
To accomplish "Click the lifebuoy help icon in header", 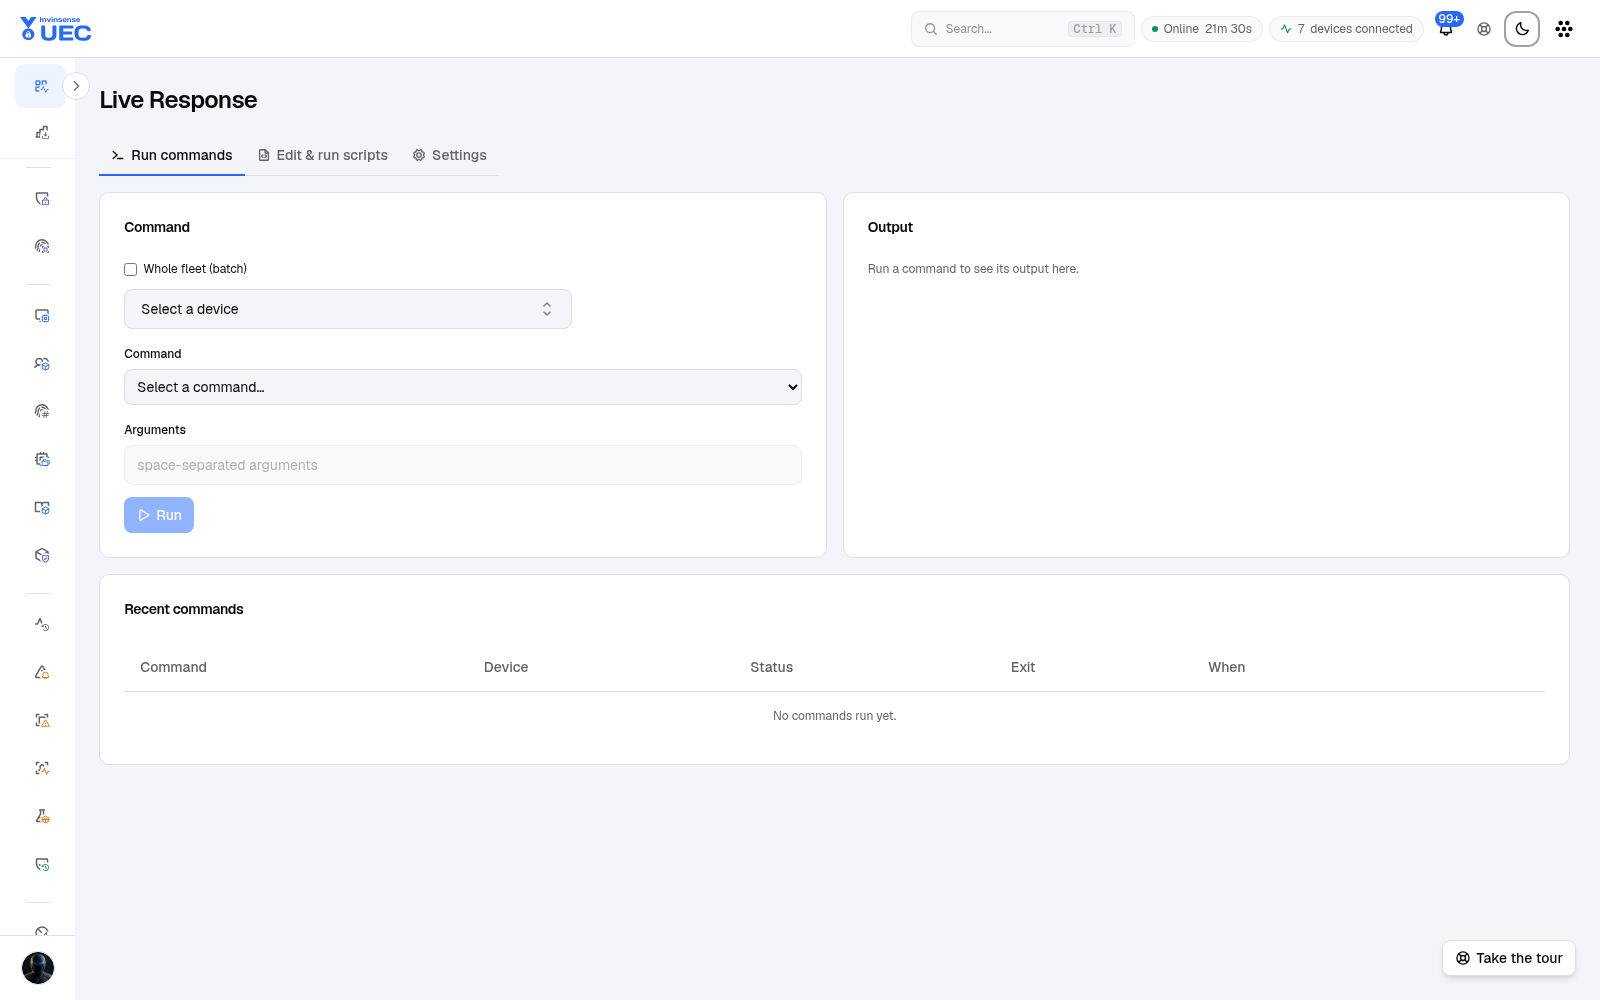I will [x=1484, y=29].
